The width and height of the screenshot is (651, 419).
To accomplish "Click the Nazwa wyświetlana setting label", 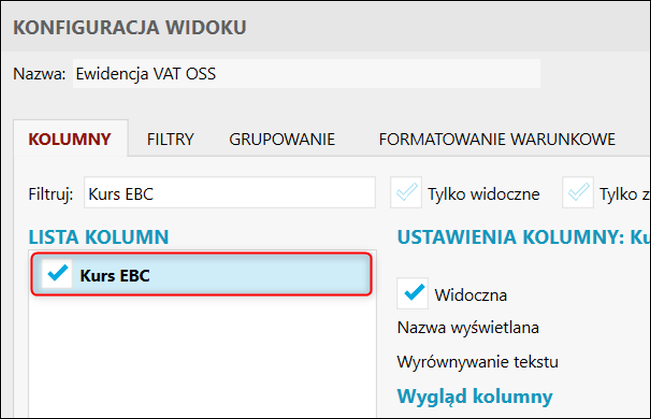I will (468, 328).
